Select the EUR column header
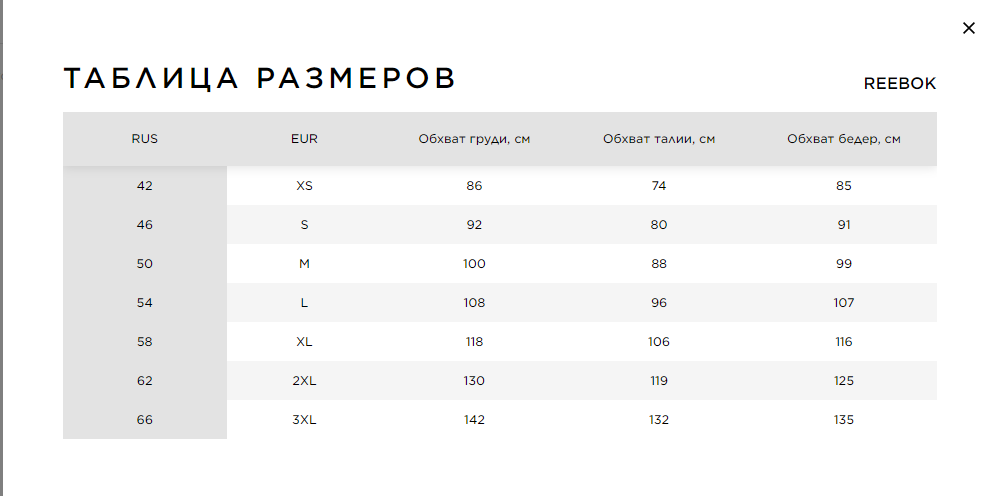 coord(304,139)
